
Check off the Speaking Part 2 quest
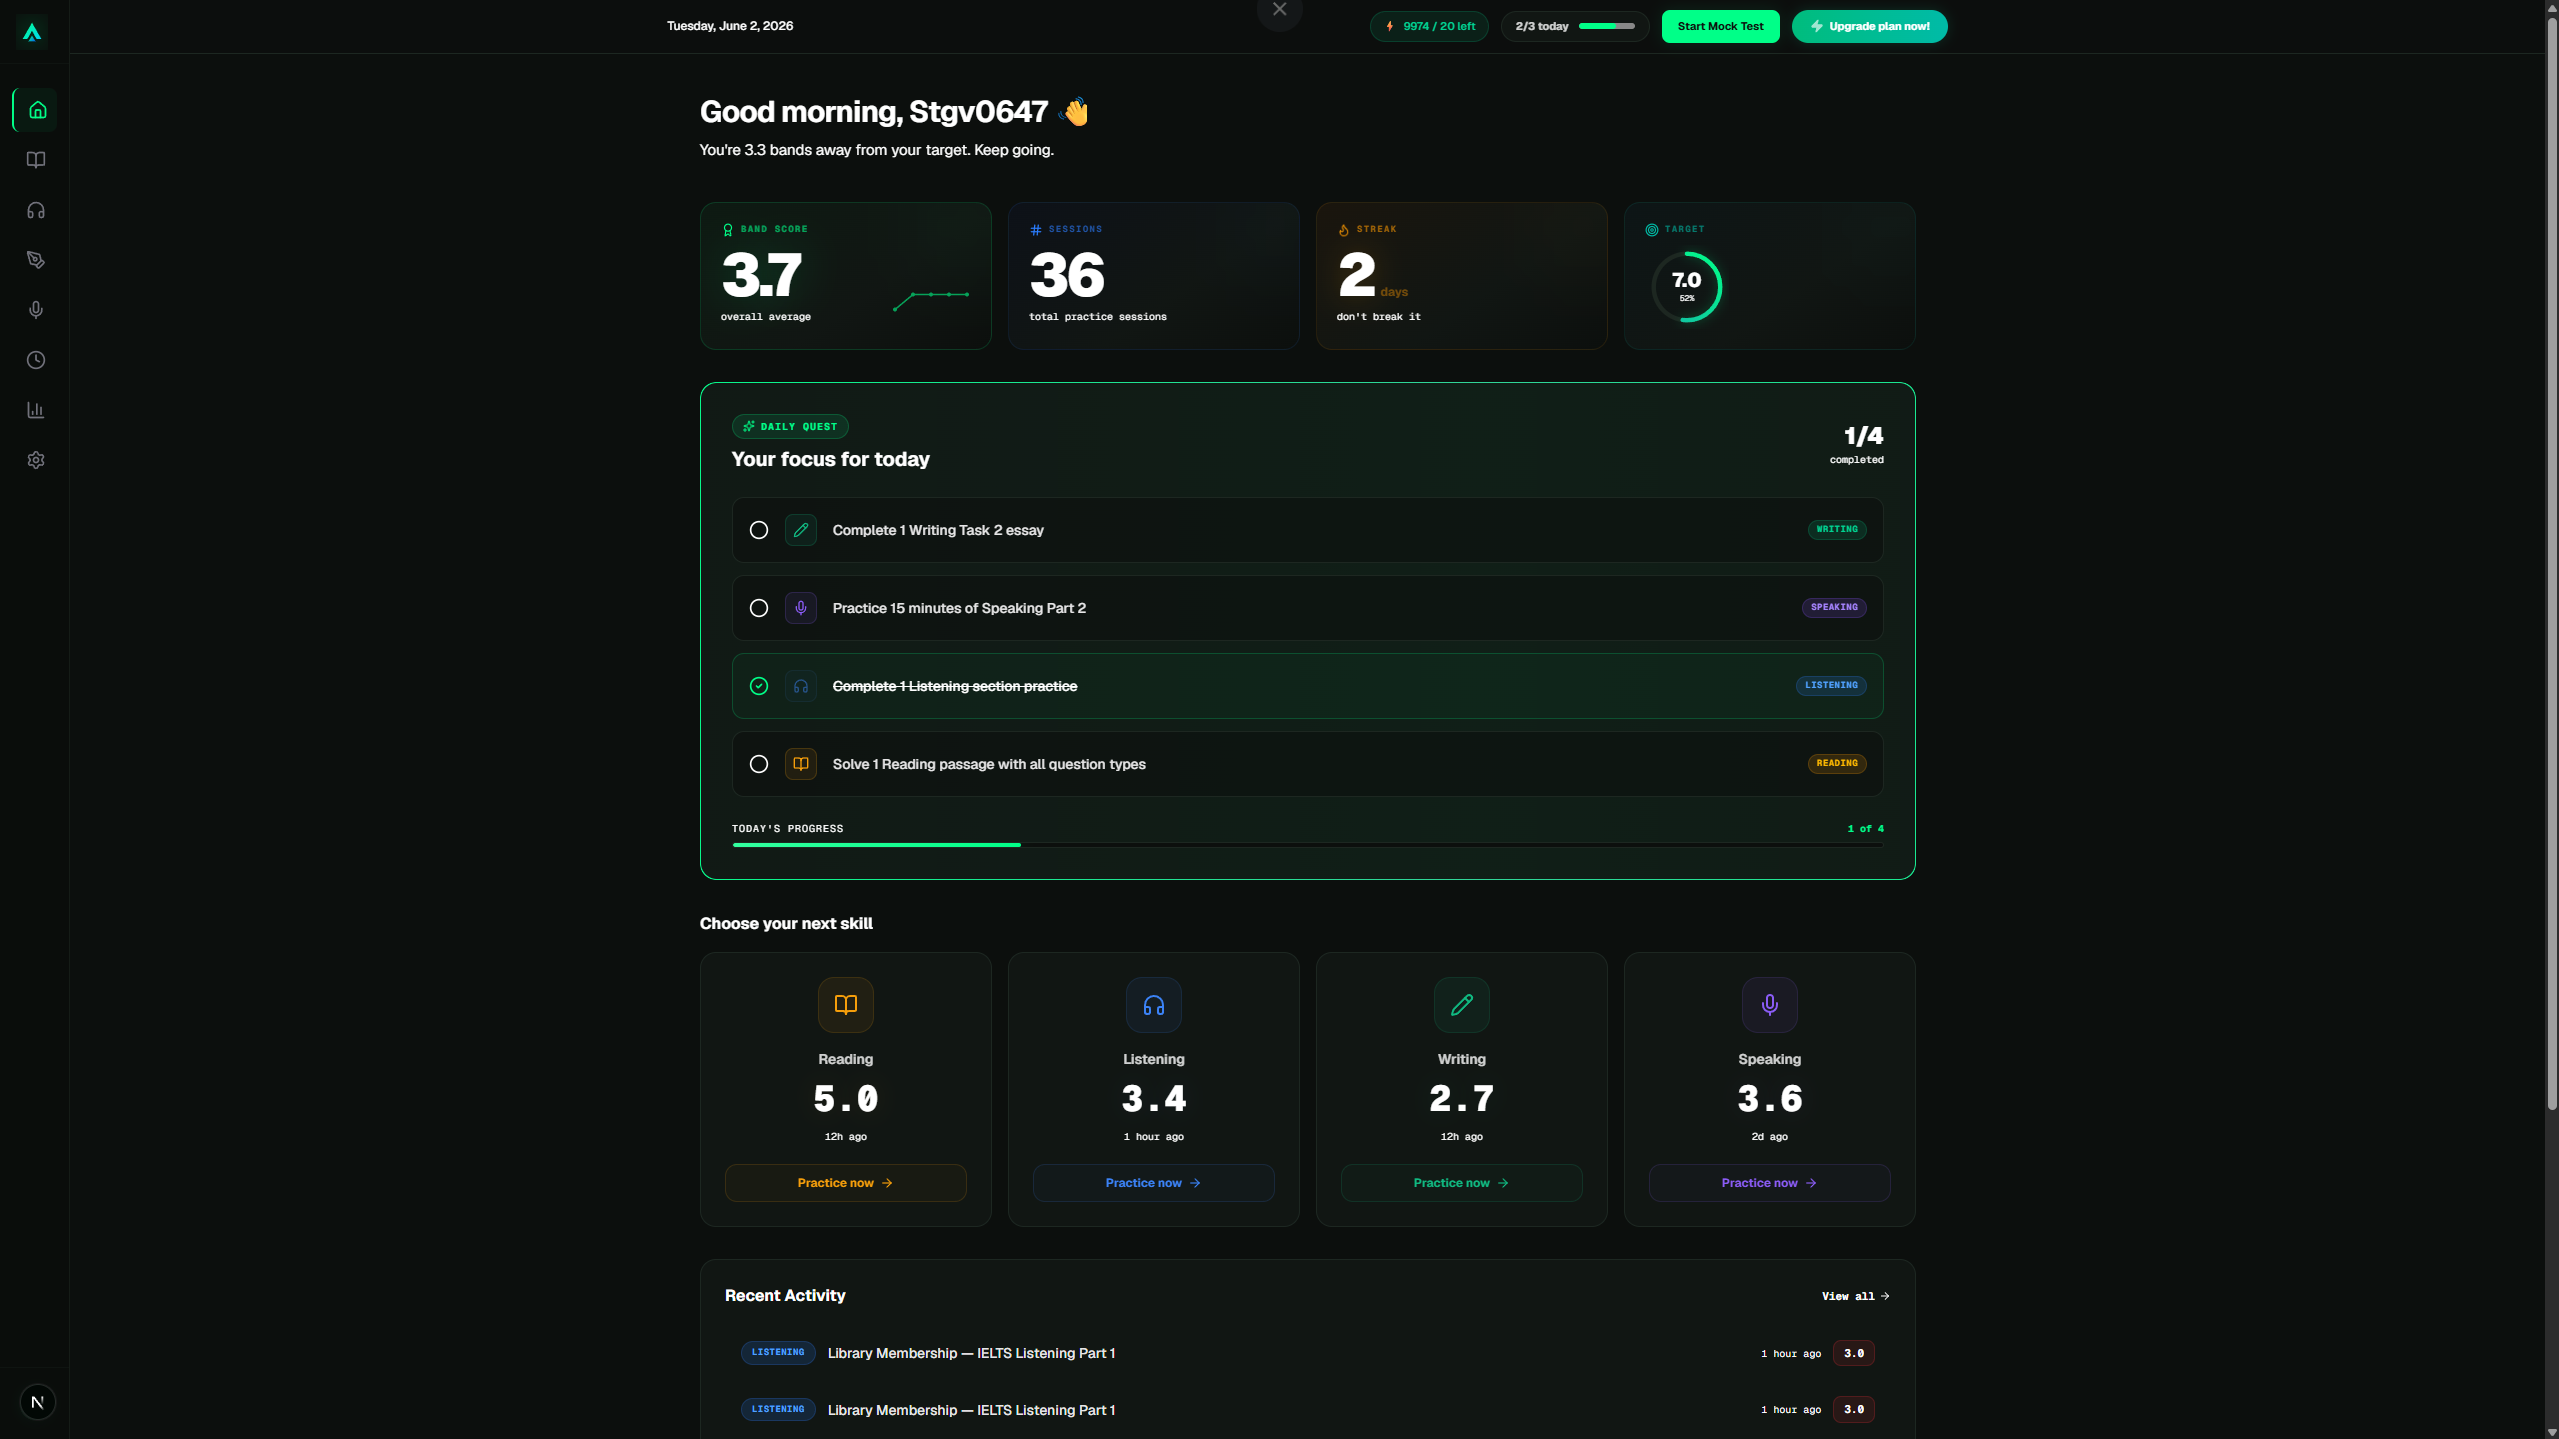pos(759,608)
